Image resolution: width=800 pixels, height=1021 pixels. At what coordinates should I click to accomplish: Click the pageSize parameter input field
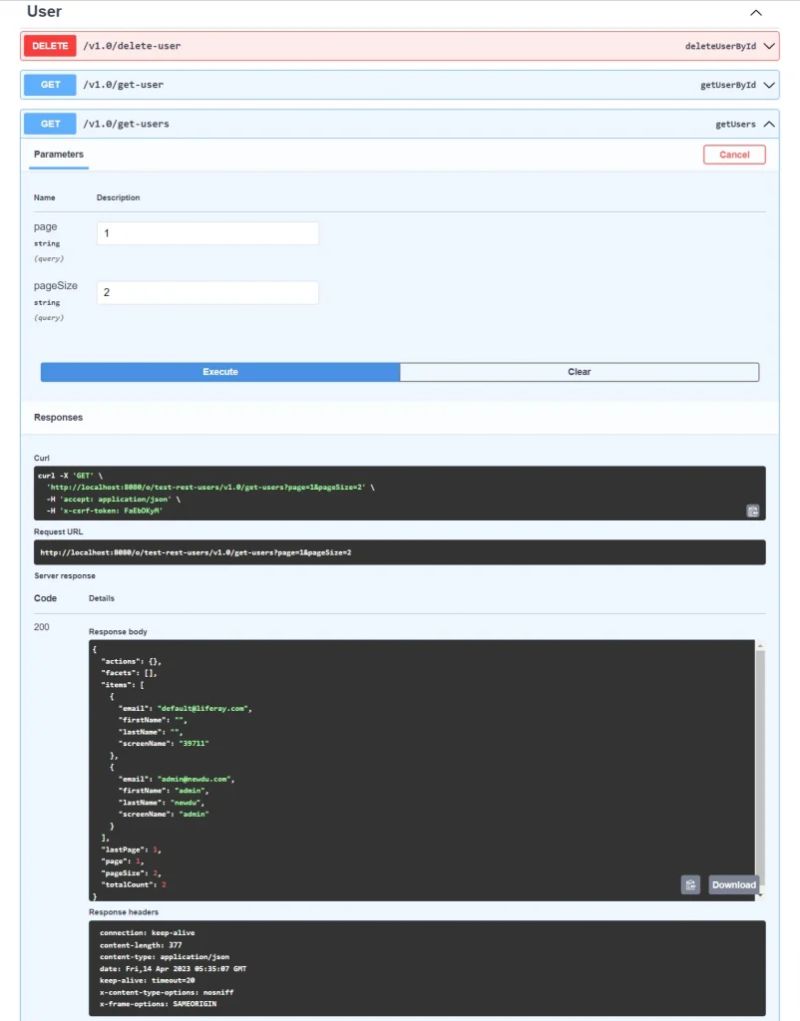[x=207, y=292]
